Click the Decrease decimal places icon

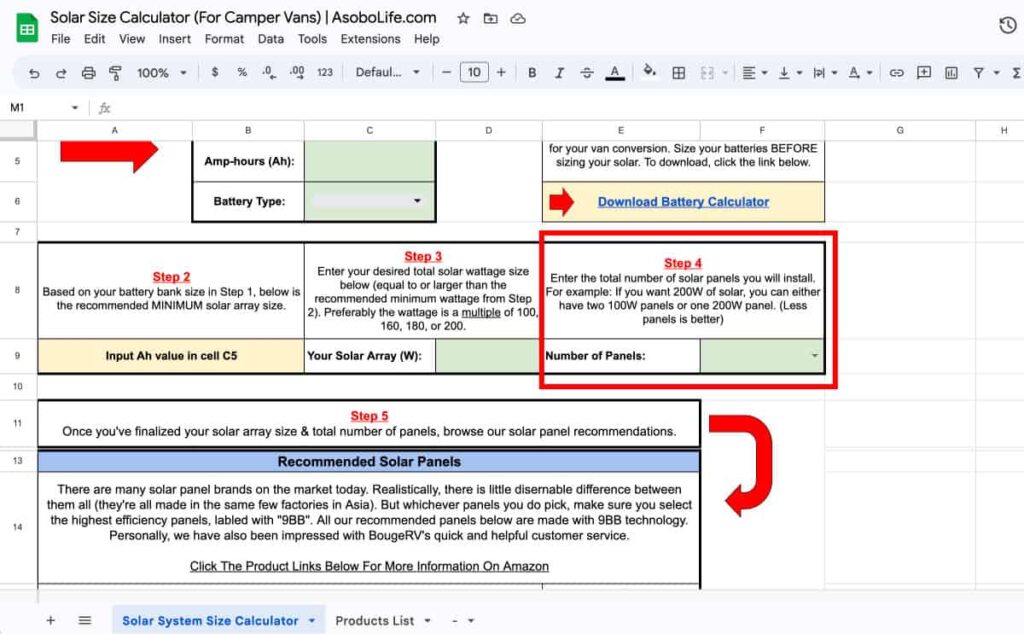269,72
